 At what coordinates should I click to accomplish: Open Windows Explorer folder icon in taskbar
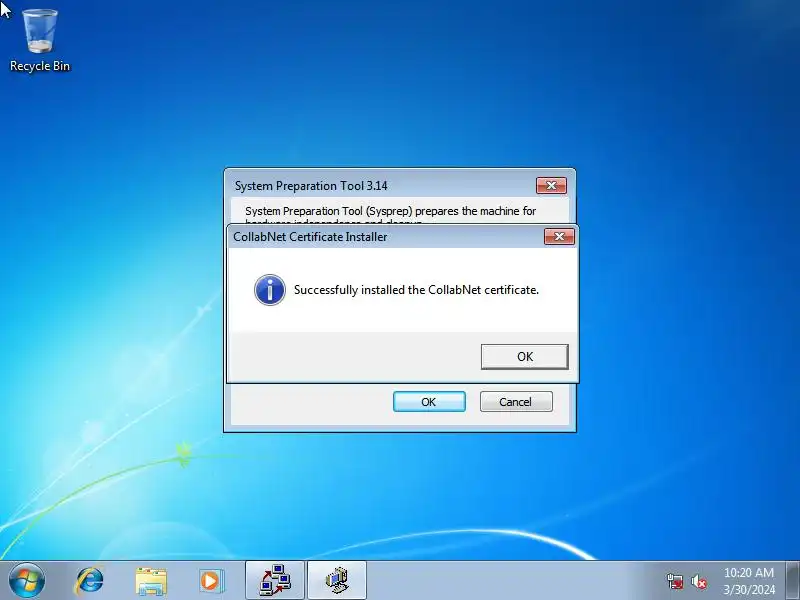(151, 581)
